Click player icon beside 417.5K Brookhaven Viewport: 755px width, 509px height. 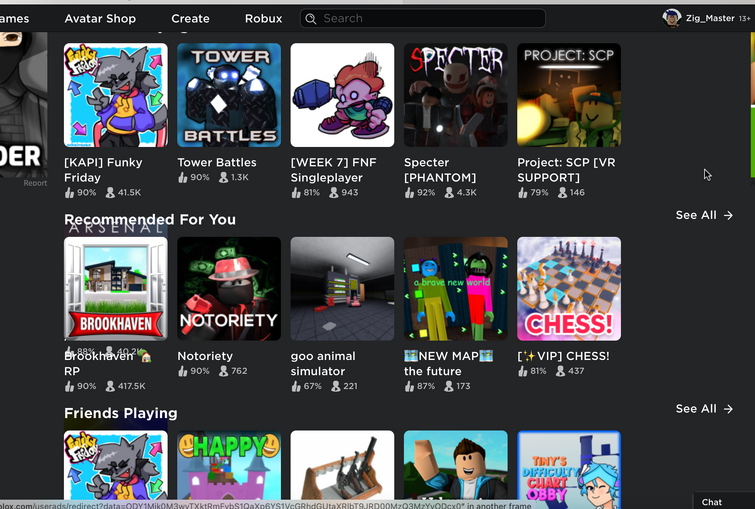tap(110, 386)
